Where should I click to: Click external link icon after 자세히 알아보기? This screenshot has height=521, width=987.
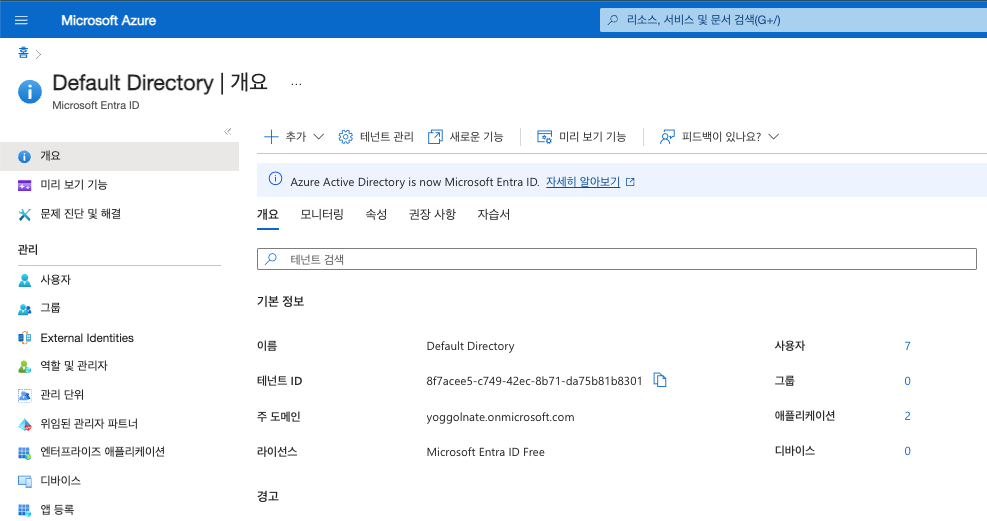(x=630, y=182)
